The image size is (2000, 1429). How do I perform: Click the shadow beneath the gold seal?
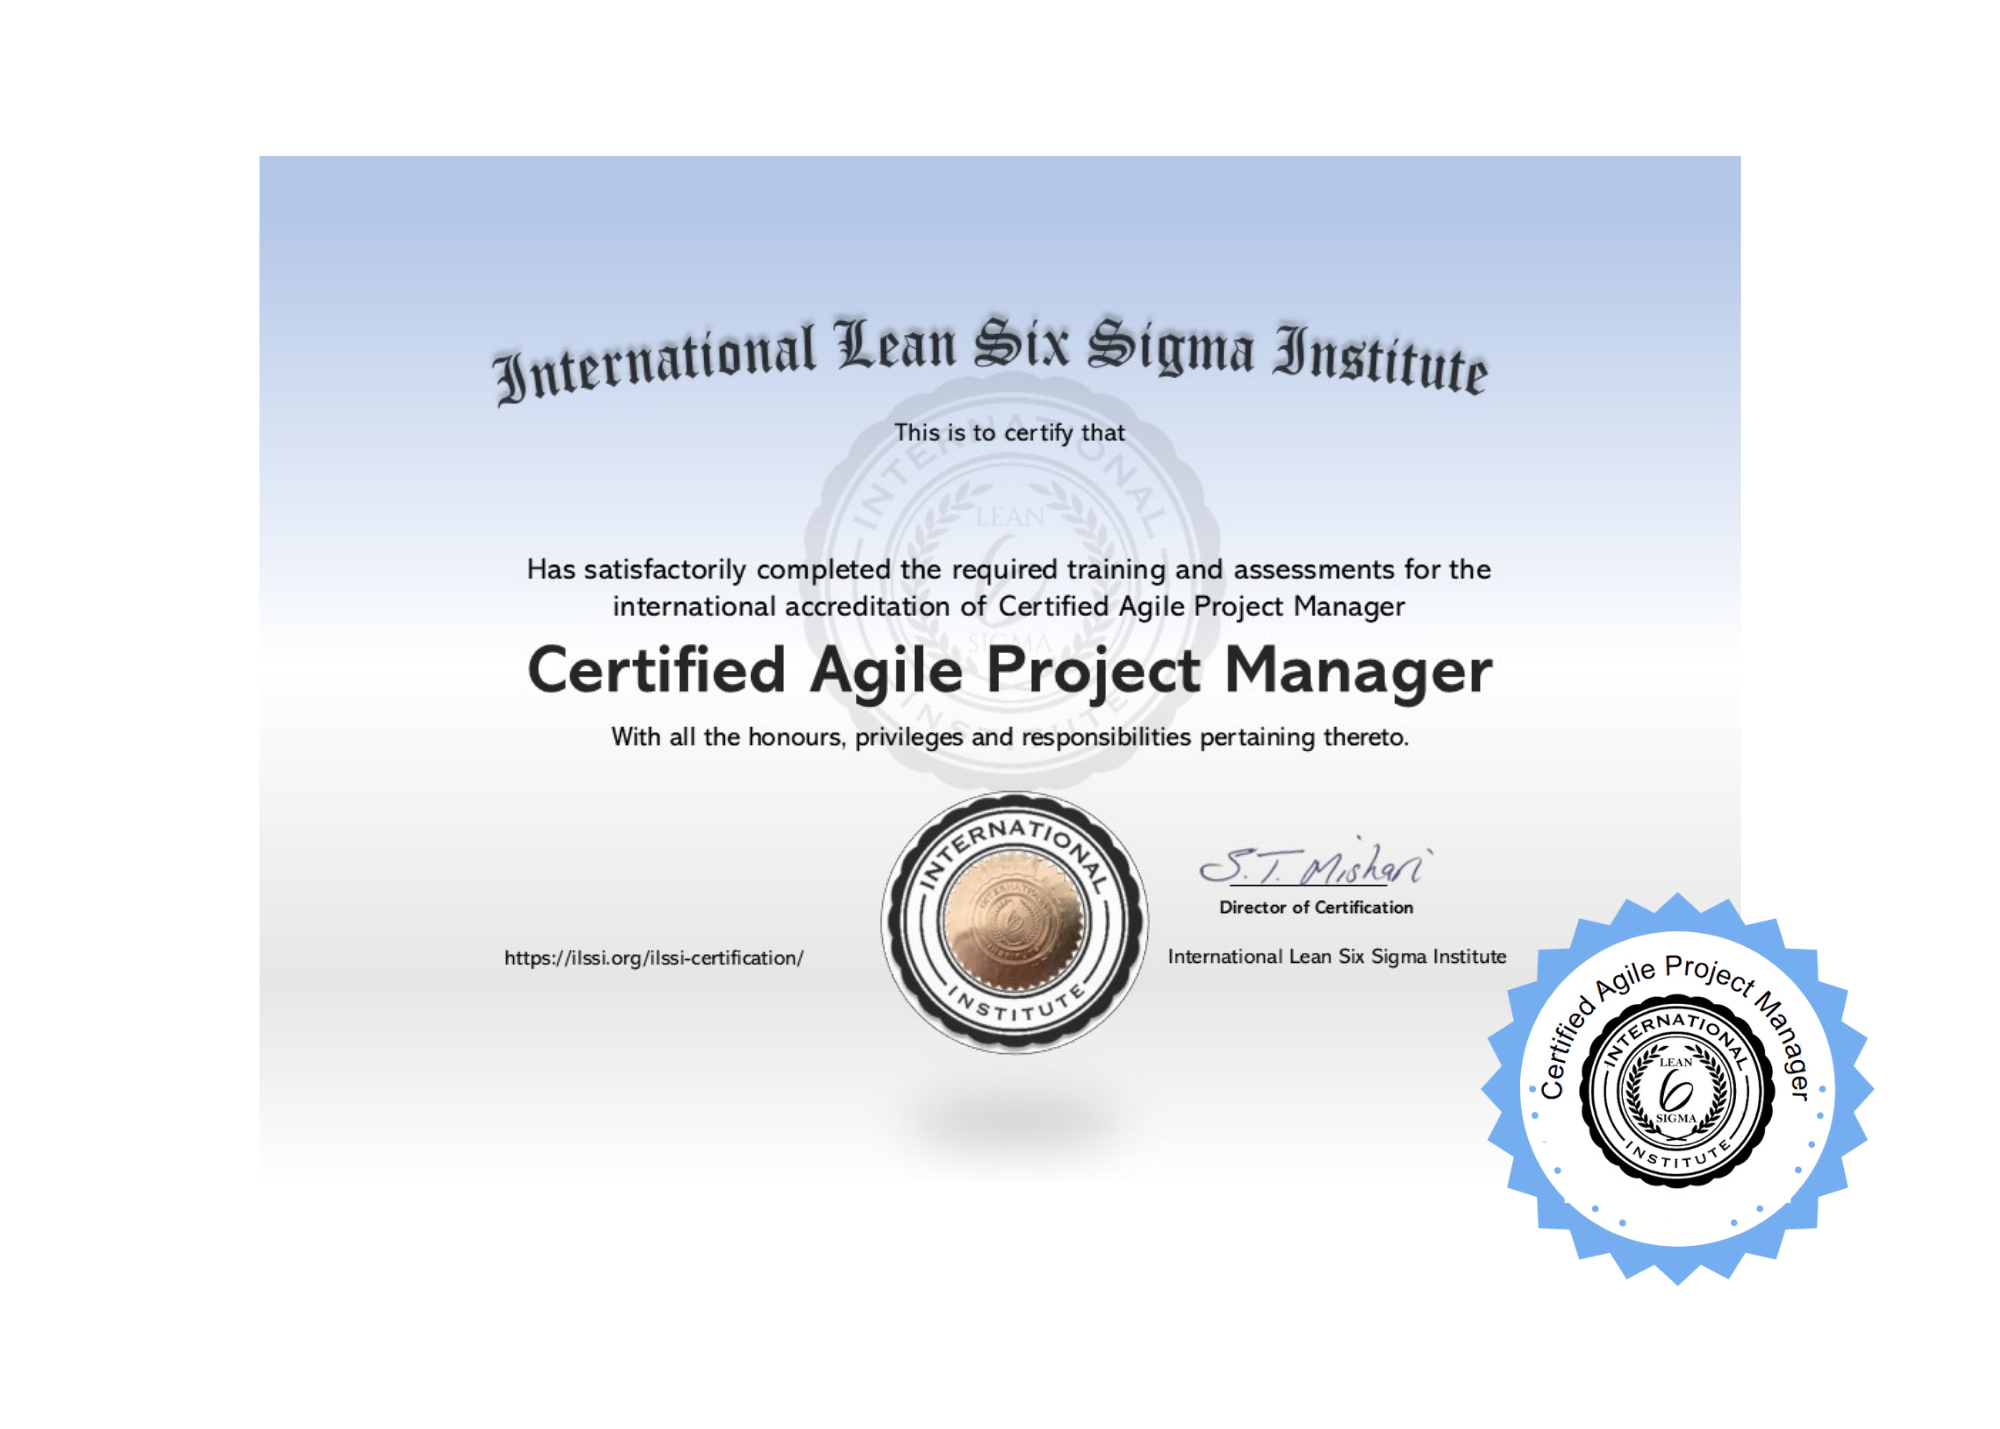tap(1014, 1117)
